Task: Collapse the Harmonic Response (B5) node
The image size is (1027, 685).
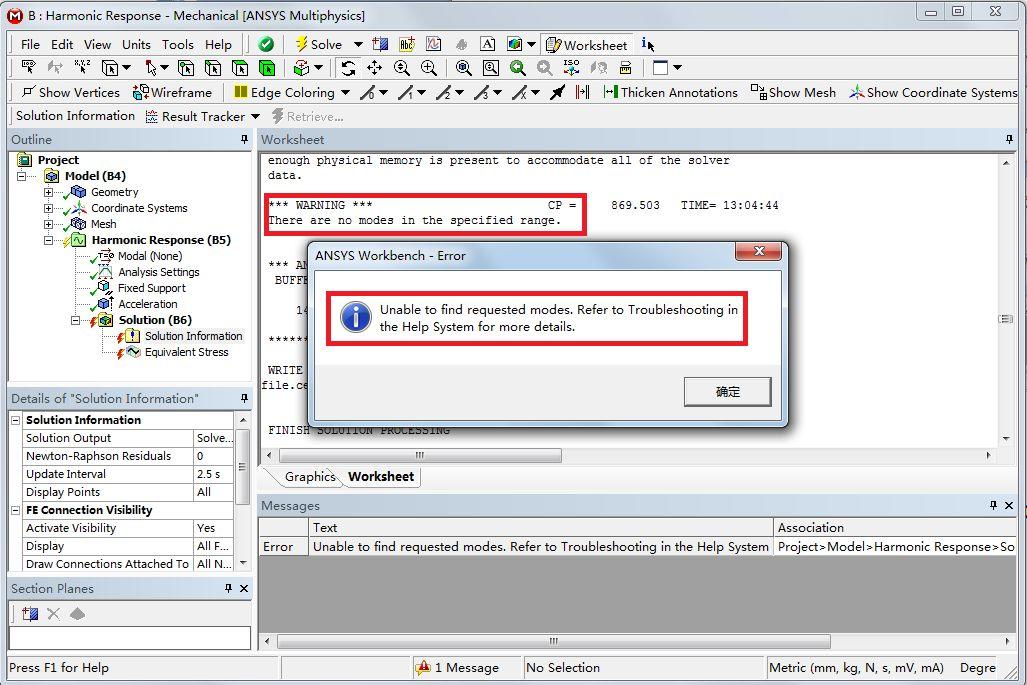Action: coord(48,240)
